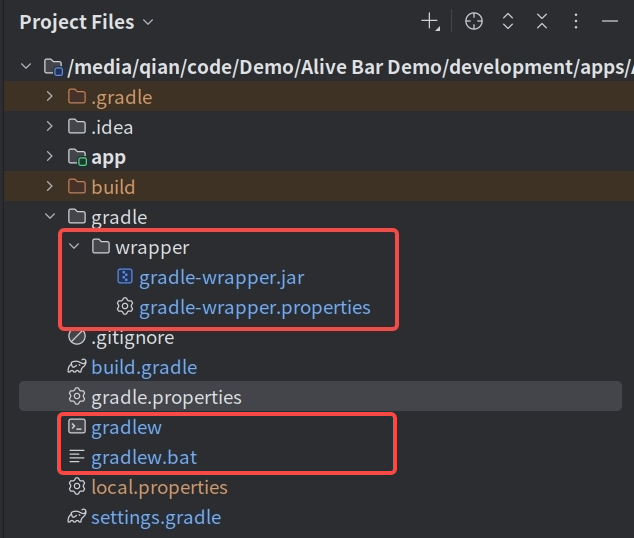This screenshot has height=538, width=634.
Task: Select the .gradle folder name
Action: click(122, 97)
